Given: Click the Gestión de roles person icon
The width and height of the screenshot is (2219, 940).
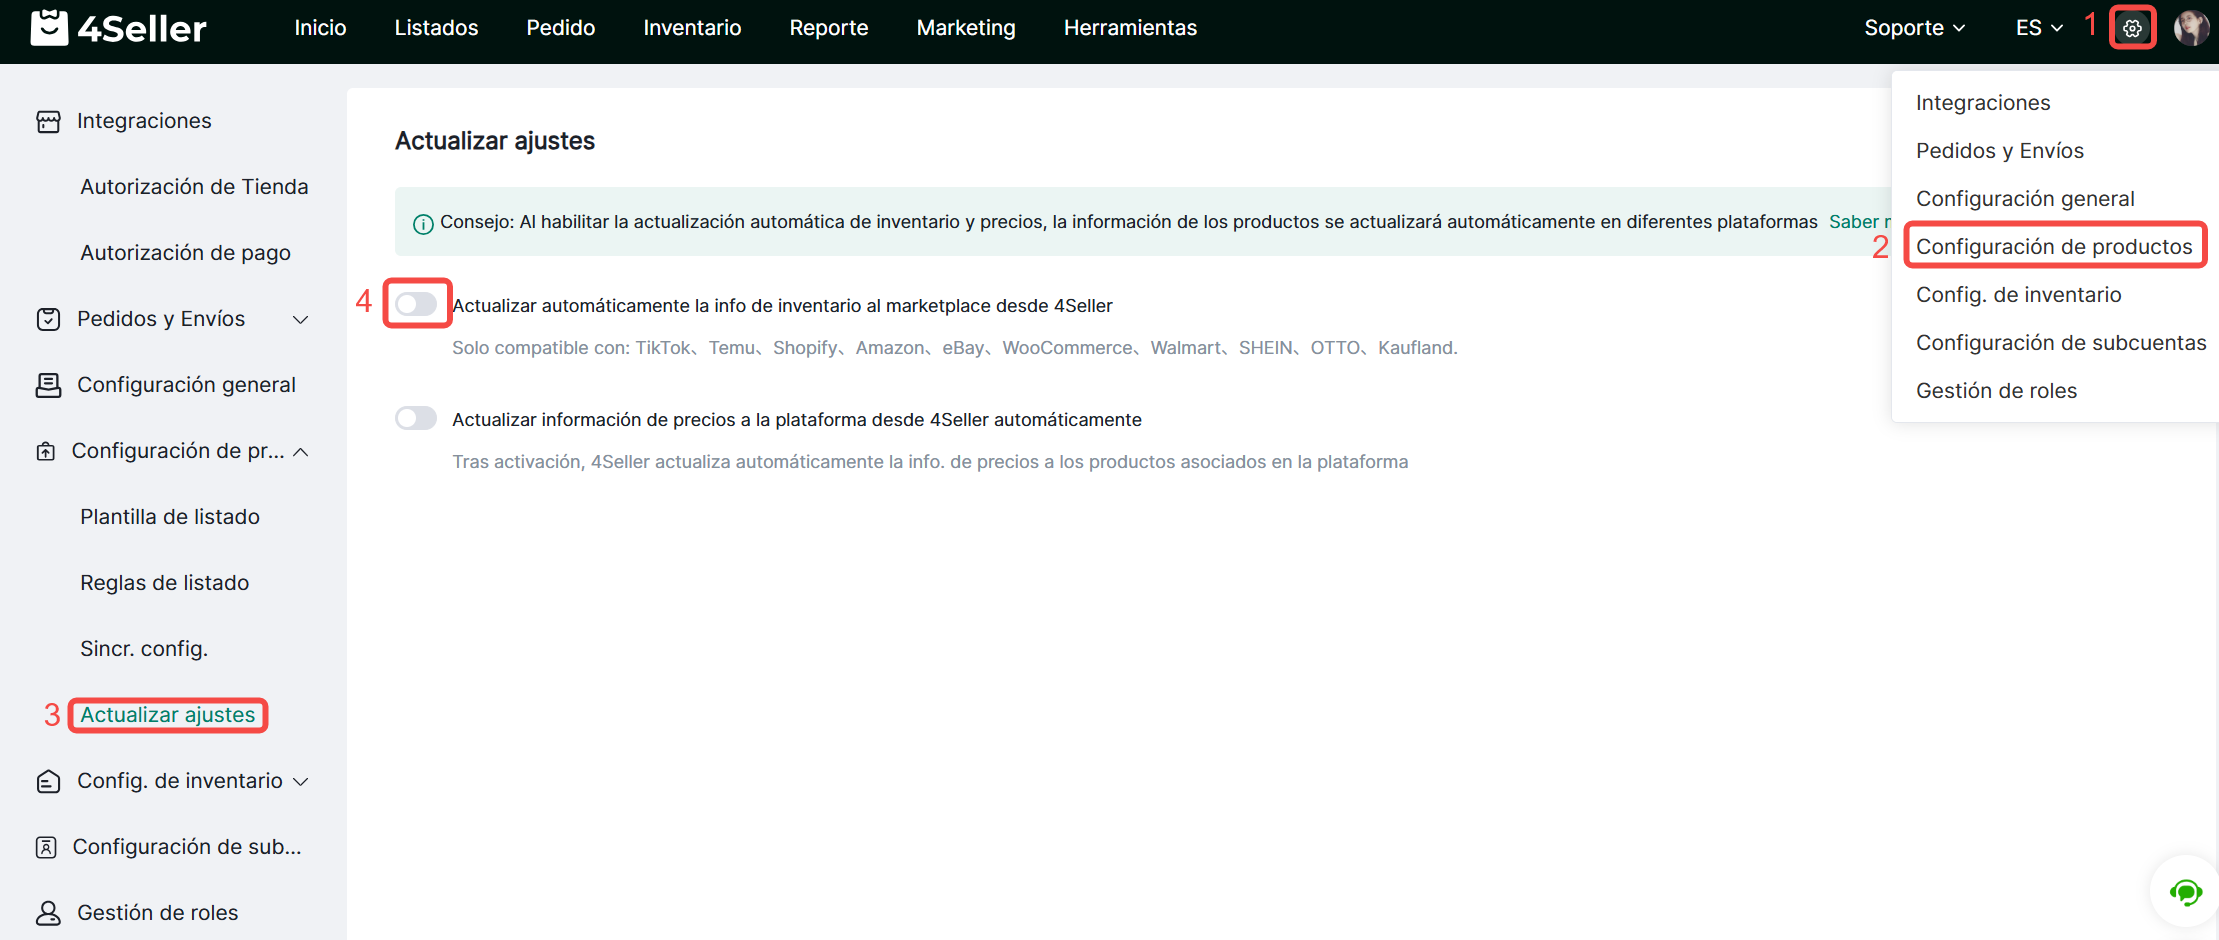Looking at the screenshot, I should [x=48, y=913].
